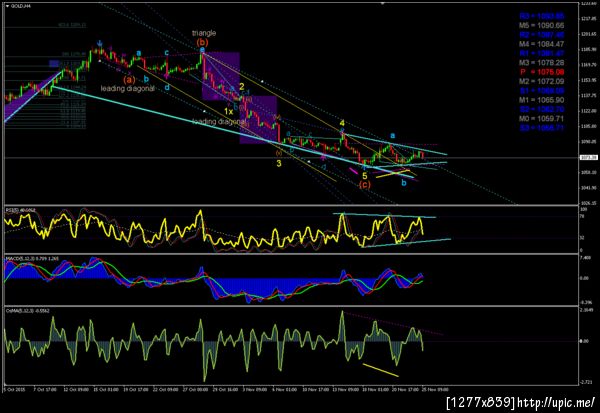Select the cyan 'c' label in the triangle
The width and height of the screenshot is (600, 413).
pos(167,52)
